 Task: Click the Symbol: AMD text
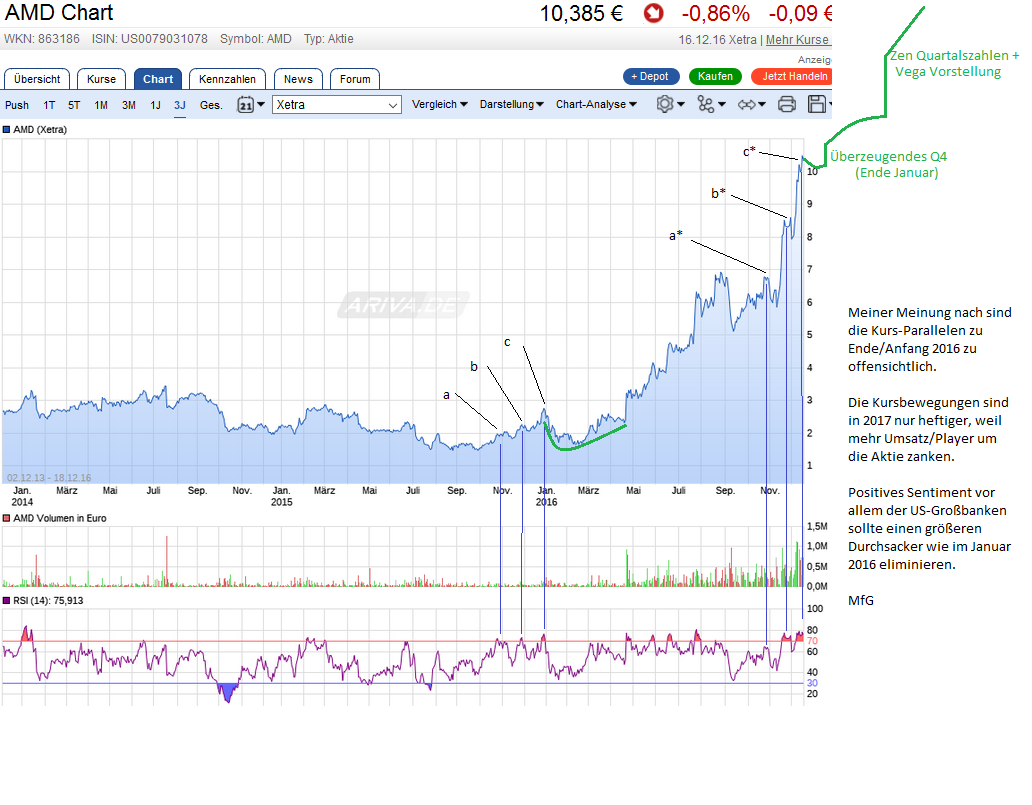click(x=255, y=39)
